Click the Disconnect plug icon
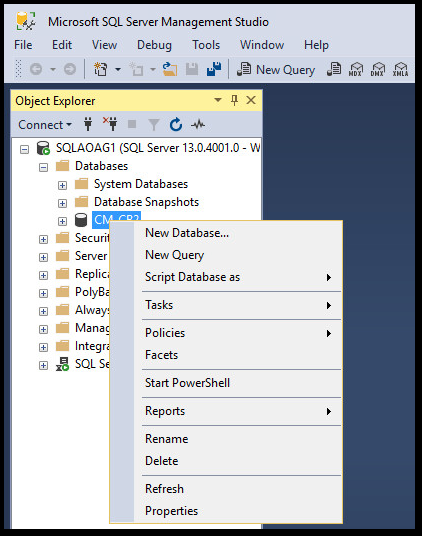Viewport: 422px width, 536px height. (110, 124)
